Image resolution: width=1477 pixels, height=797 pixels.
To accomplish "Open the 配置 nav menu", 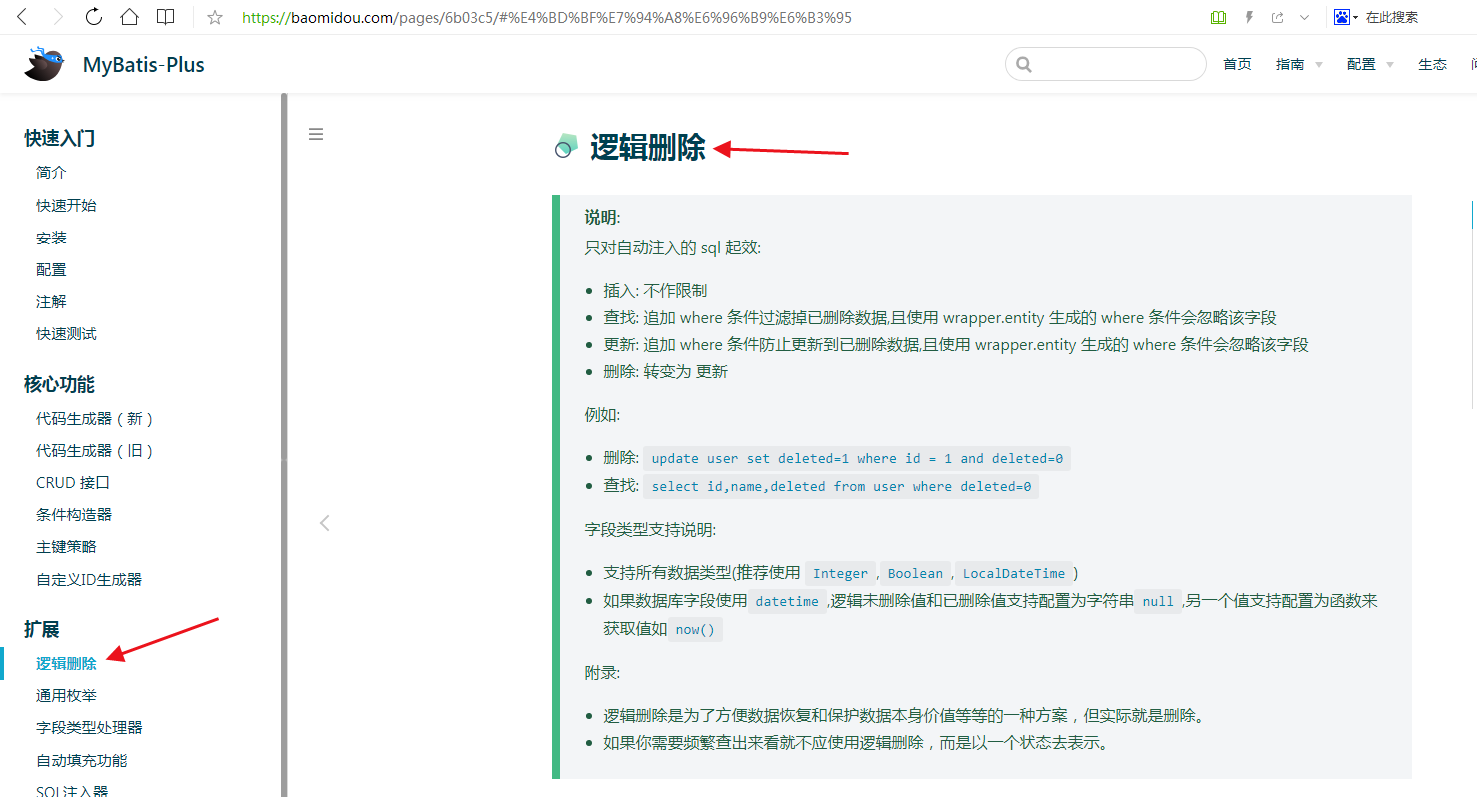I will (x=1361, y=64).
